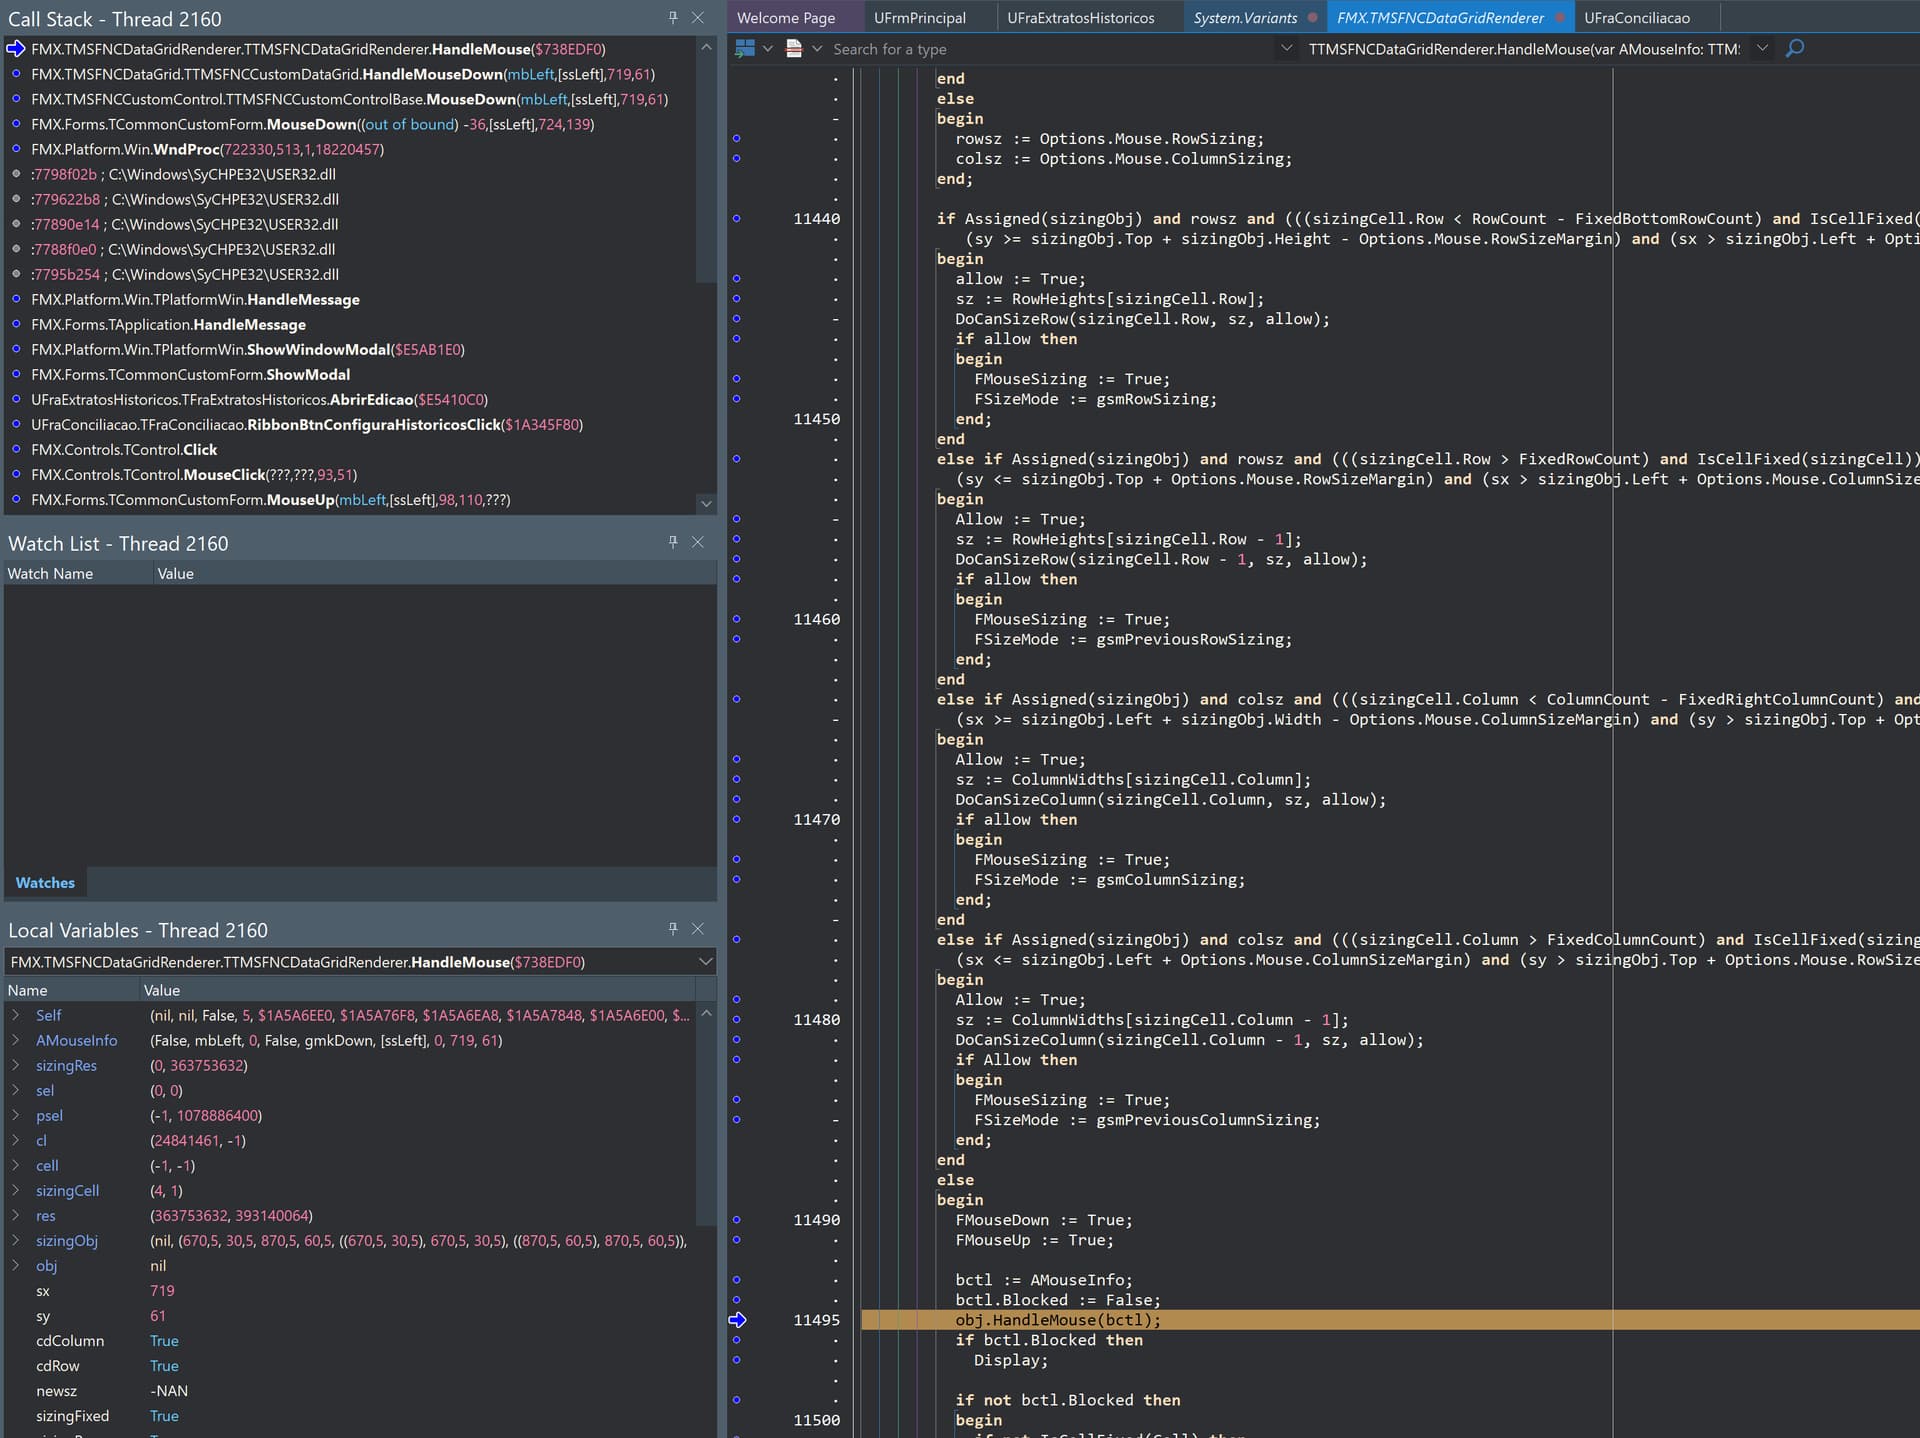Open the stack frame dropdown in Local Variables

tap(705, 962)
